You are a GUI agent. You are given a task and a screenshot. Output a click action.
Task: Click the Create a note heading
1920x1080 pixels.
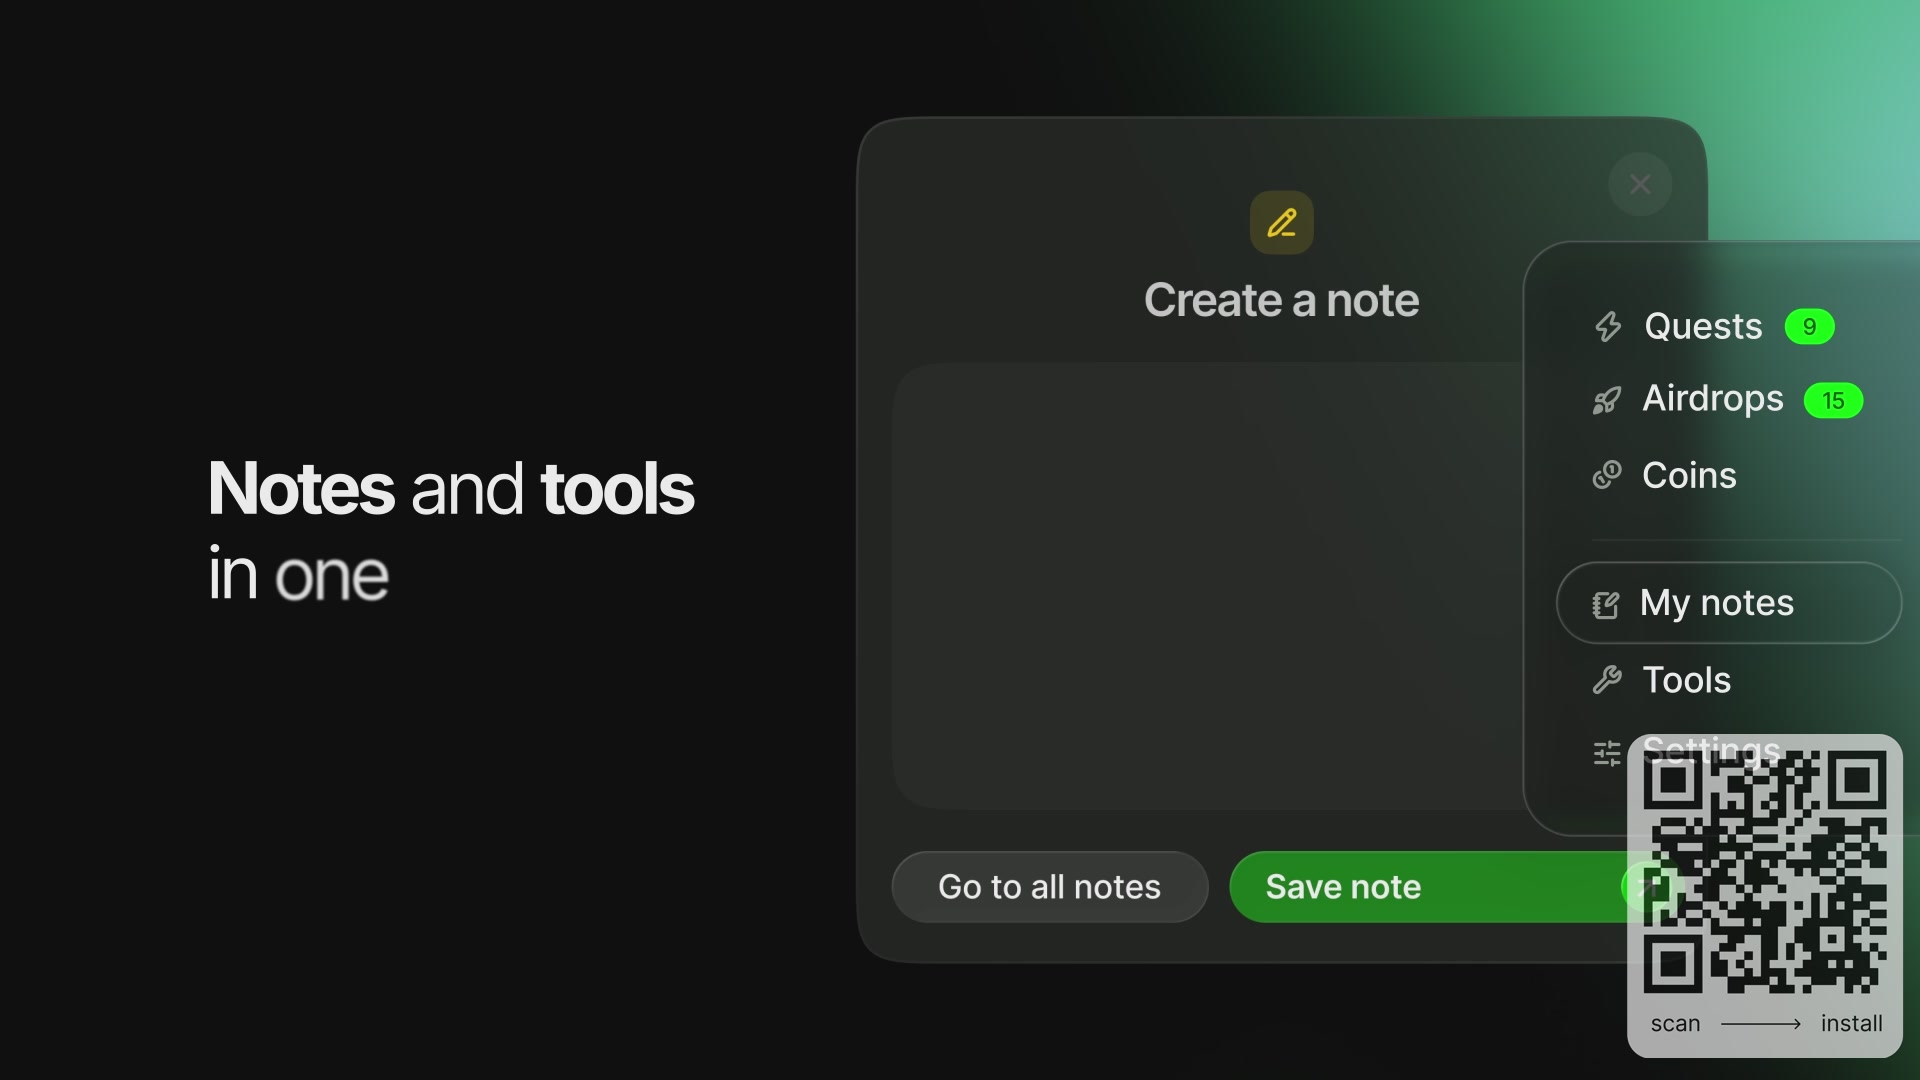[1282, 300]
